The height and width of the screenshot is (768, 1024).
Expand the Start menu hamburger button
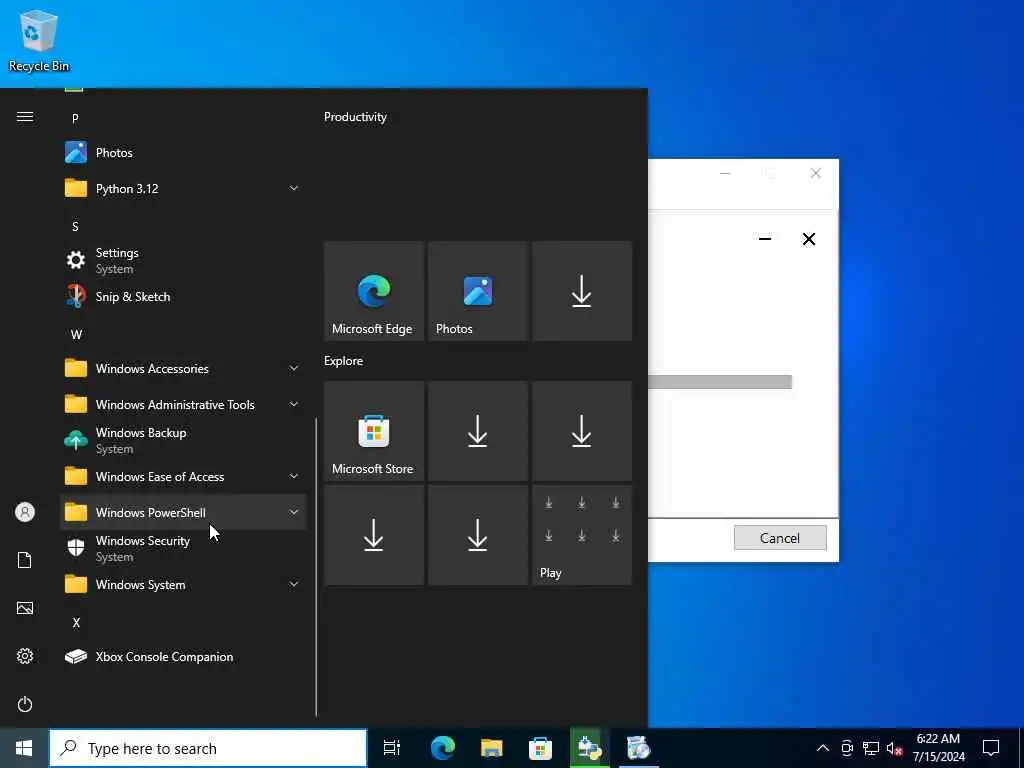(25, 117)
